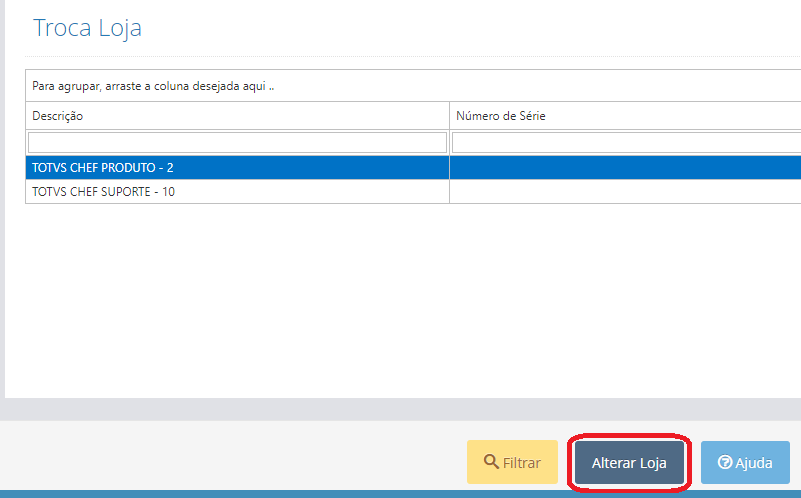This screenshot has width=801, height=498.
Task: Sort by the Descrição column header
Action: (238, 116)
